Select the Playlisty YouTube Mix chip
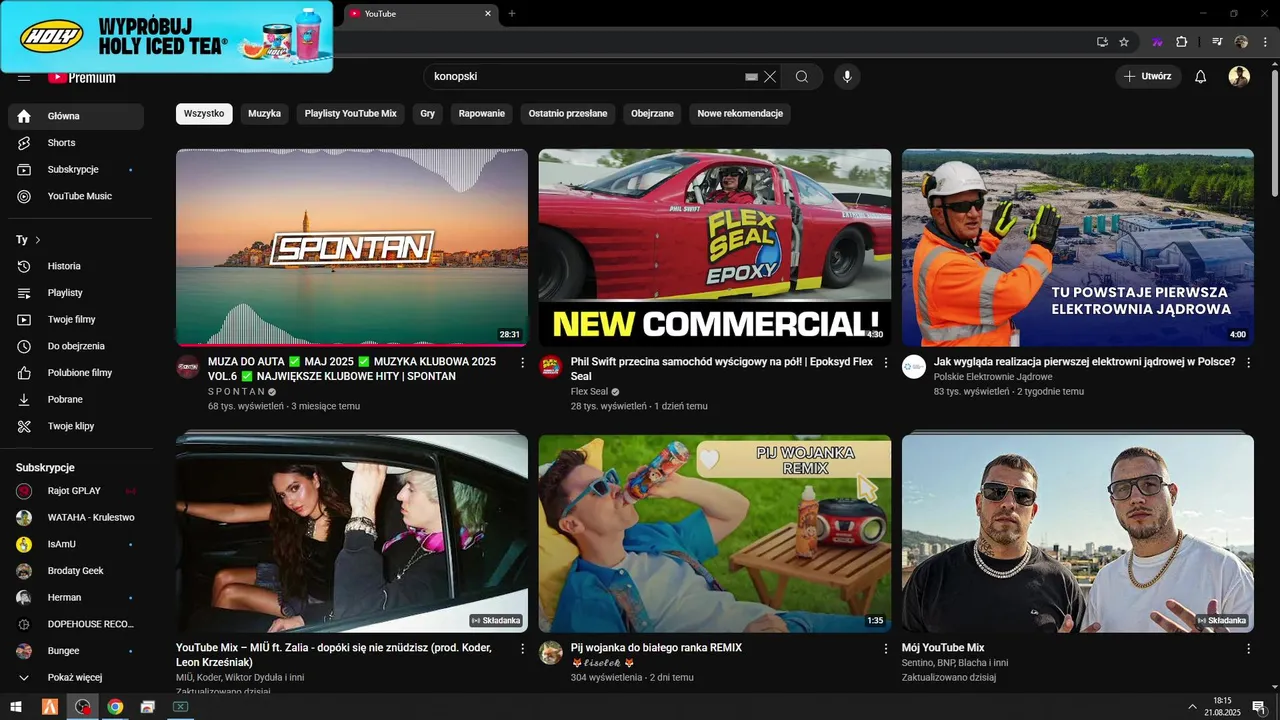The image size is (1280, 720). click(351, 114)
